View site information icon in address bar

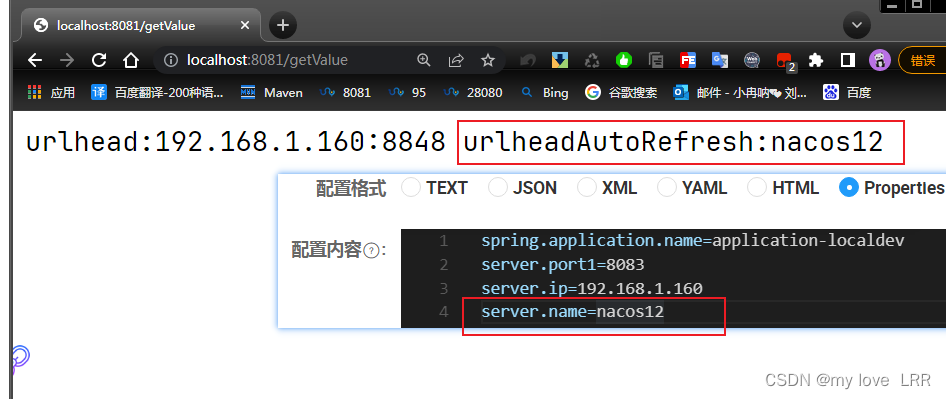[172, 60]
